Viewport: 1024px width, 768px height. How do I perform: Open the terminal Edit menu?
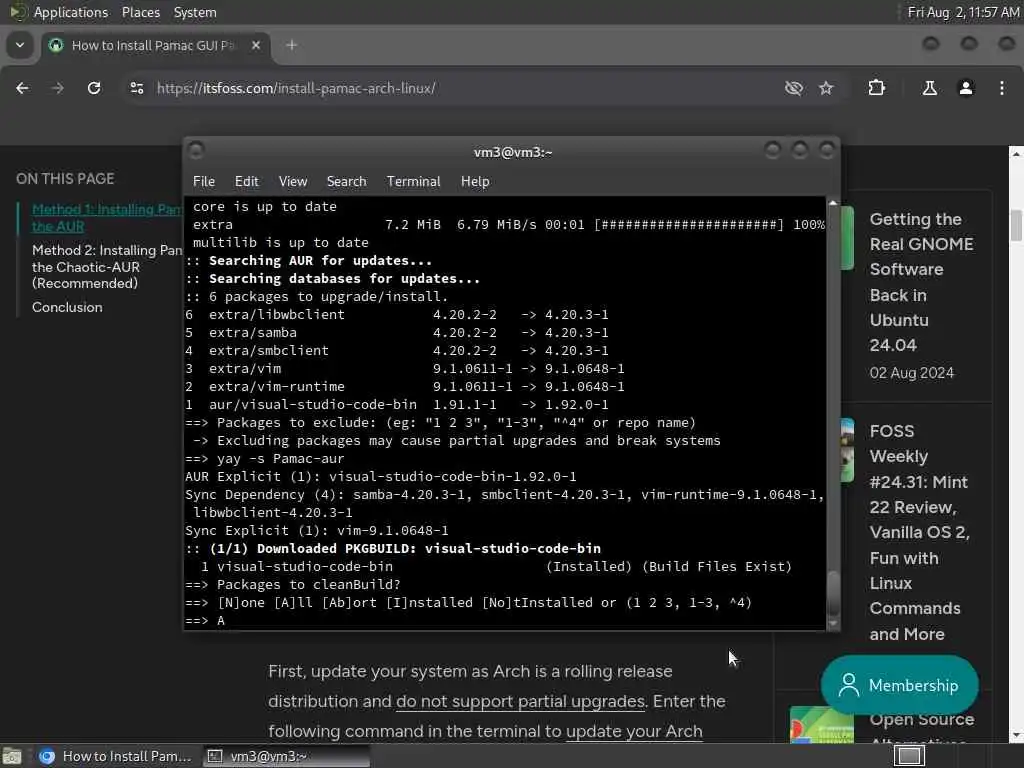[x=246, y=182]
